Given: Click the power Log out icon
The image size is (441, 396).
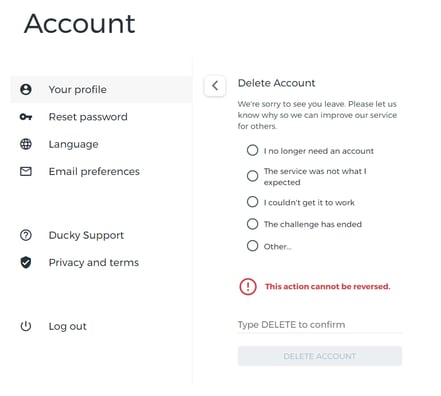Looking at the screenshot, I should 26,326.
